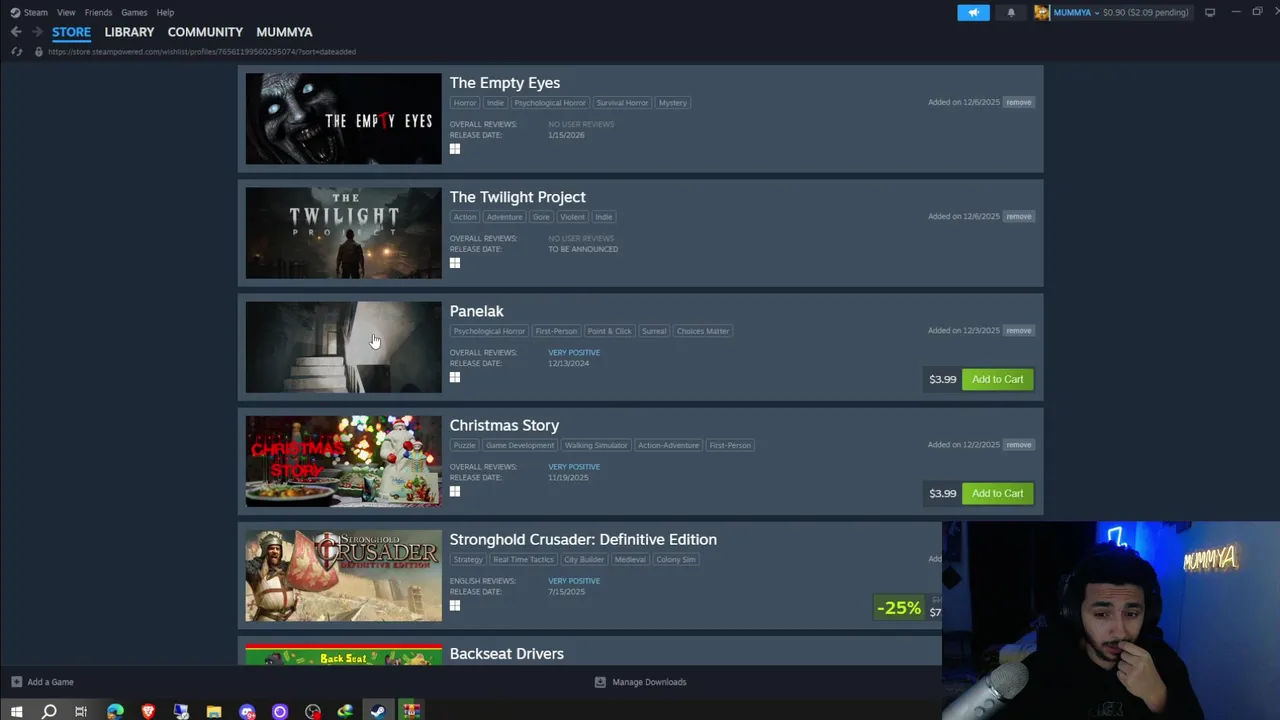1280x720 pixels.
Task: Remove Christmas Story from wishlist
Action: (1018, 444)
